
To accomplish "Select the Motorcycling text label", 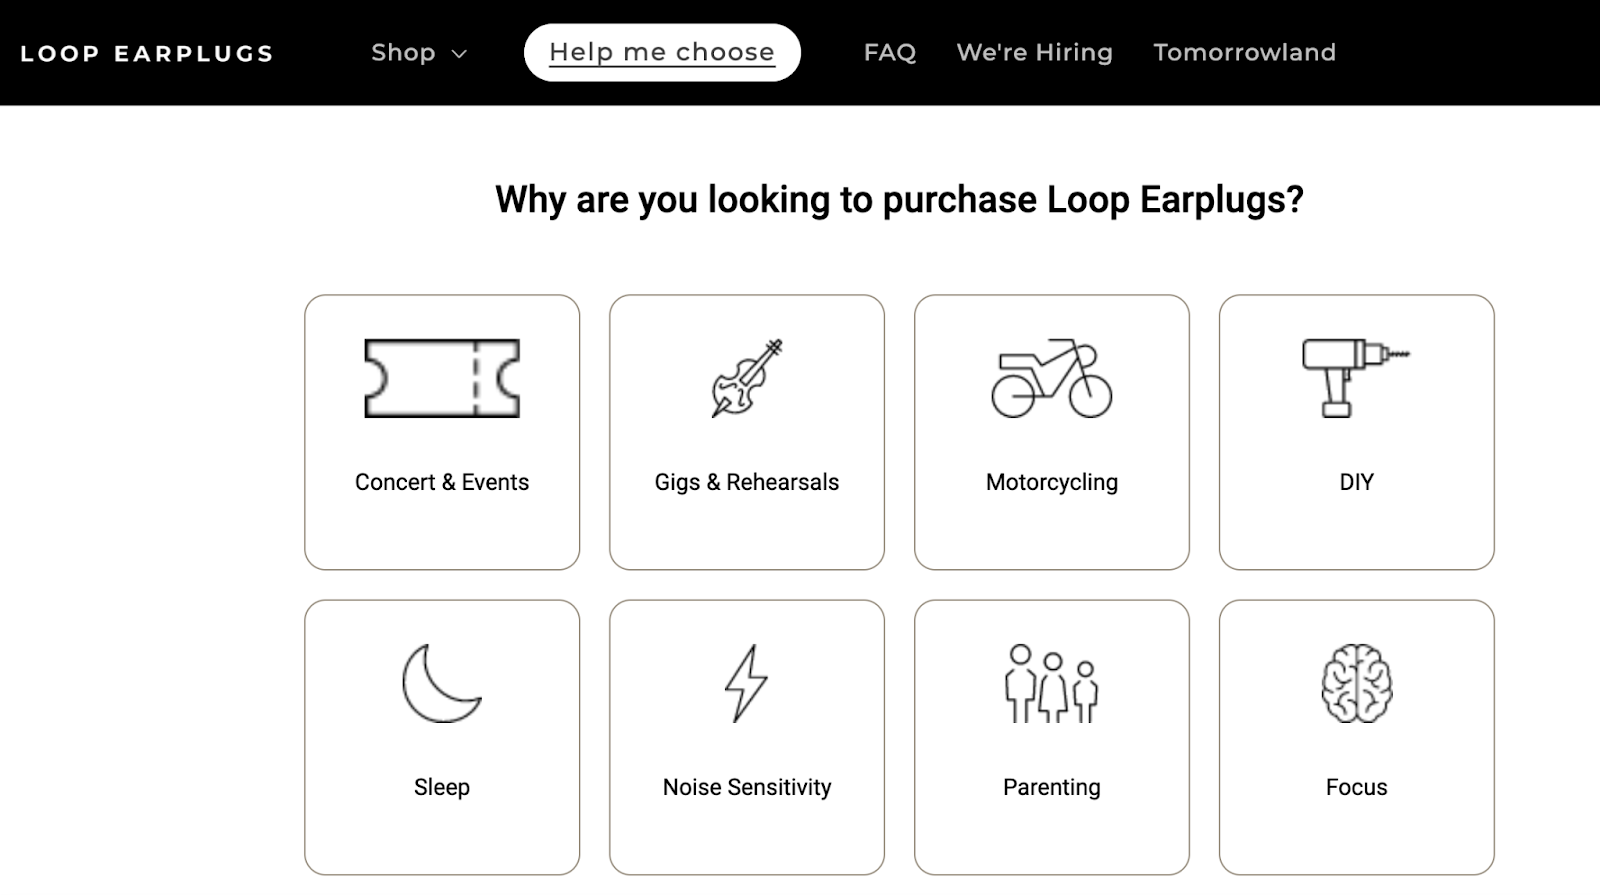I will pyautogui.click(x=1052, y=482).
